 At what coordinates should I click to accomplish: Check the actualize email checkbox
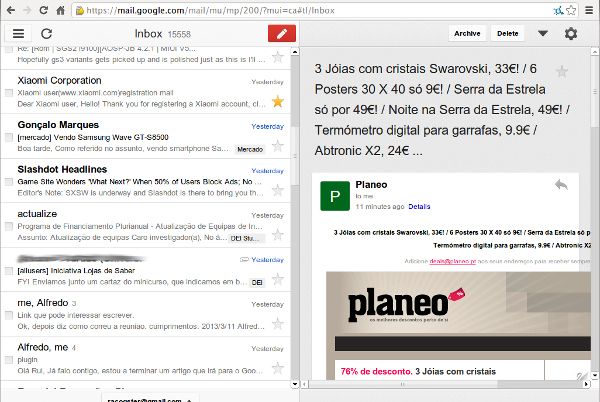pos(9,225)
